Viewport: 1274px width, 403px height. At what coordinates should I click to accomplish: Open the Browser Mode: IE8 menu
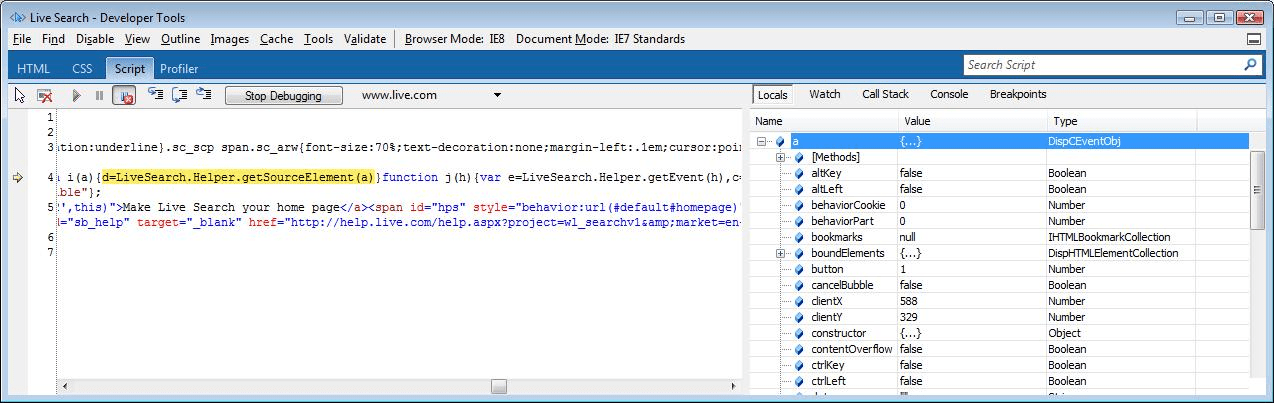(x=455, y=39)
